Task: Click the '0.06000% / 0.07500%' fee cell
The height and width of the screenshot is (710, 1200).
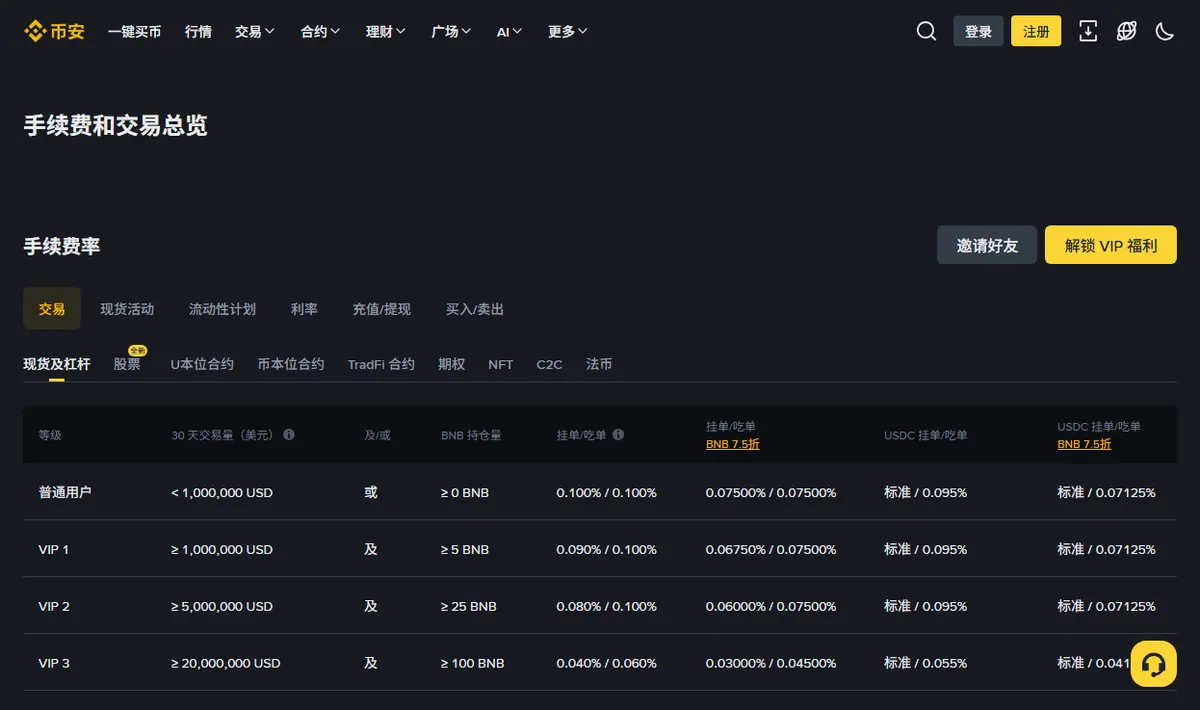Action: coord(771,606)
